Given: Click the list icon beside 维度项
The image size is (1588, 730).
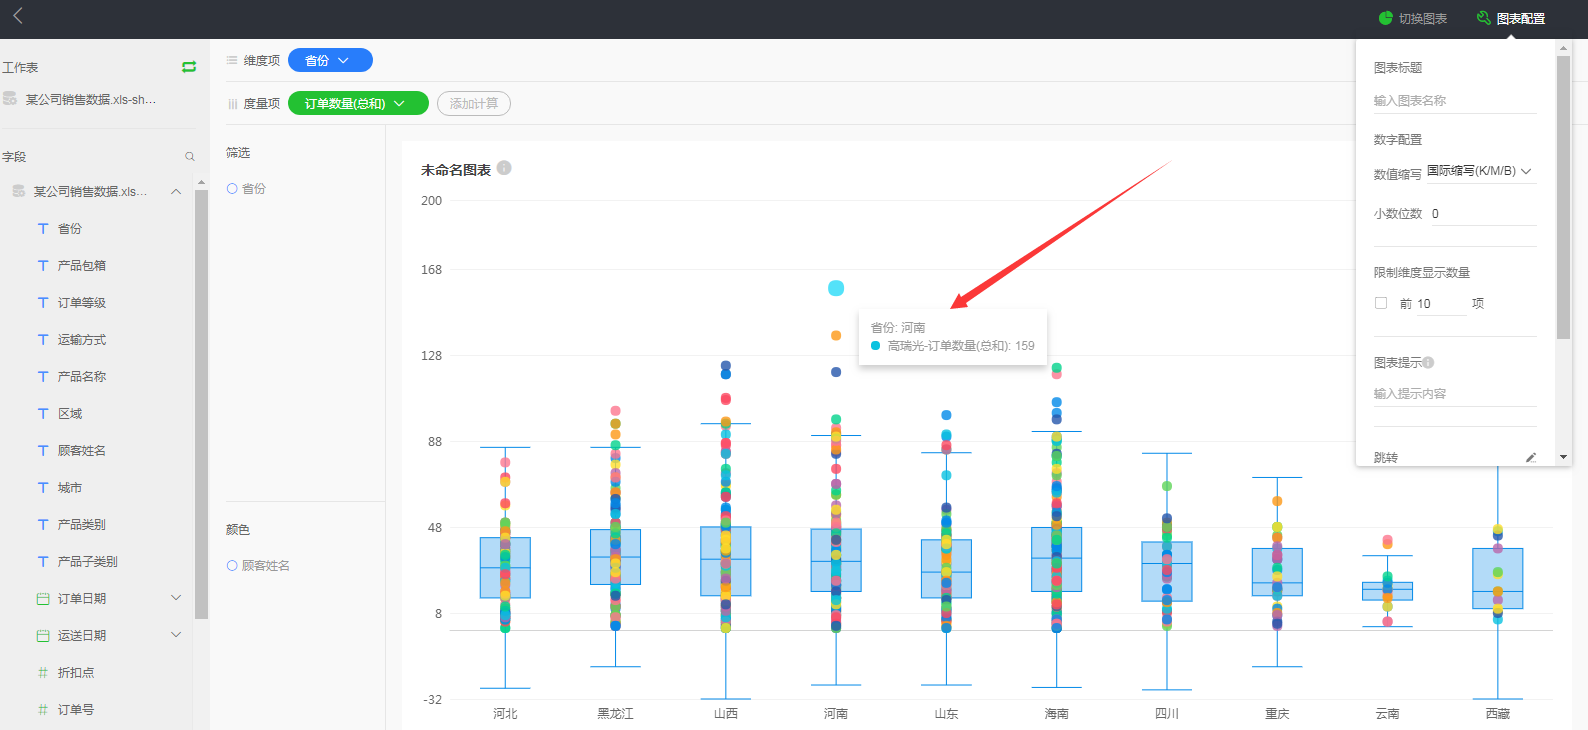Looking at the screenshot, I should coord(232,61).
